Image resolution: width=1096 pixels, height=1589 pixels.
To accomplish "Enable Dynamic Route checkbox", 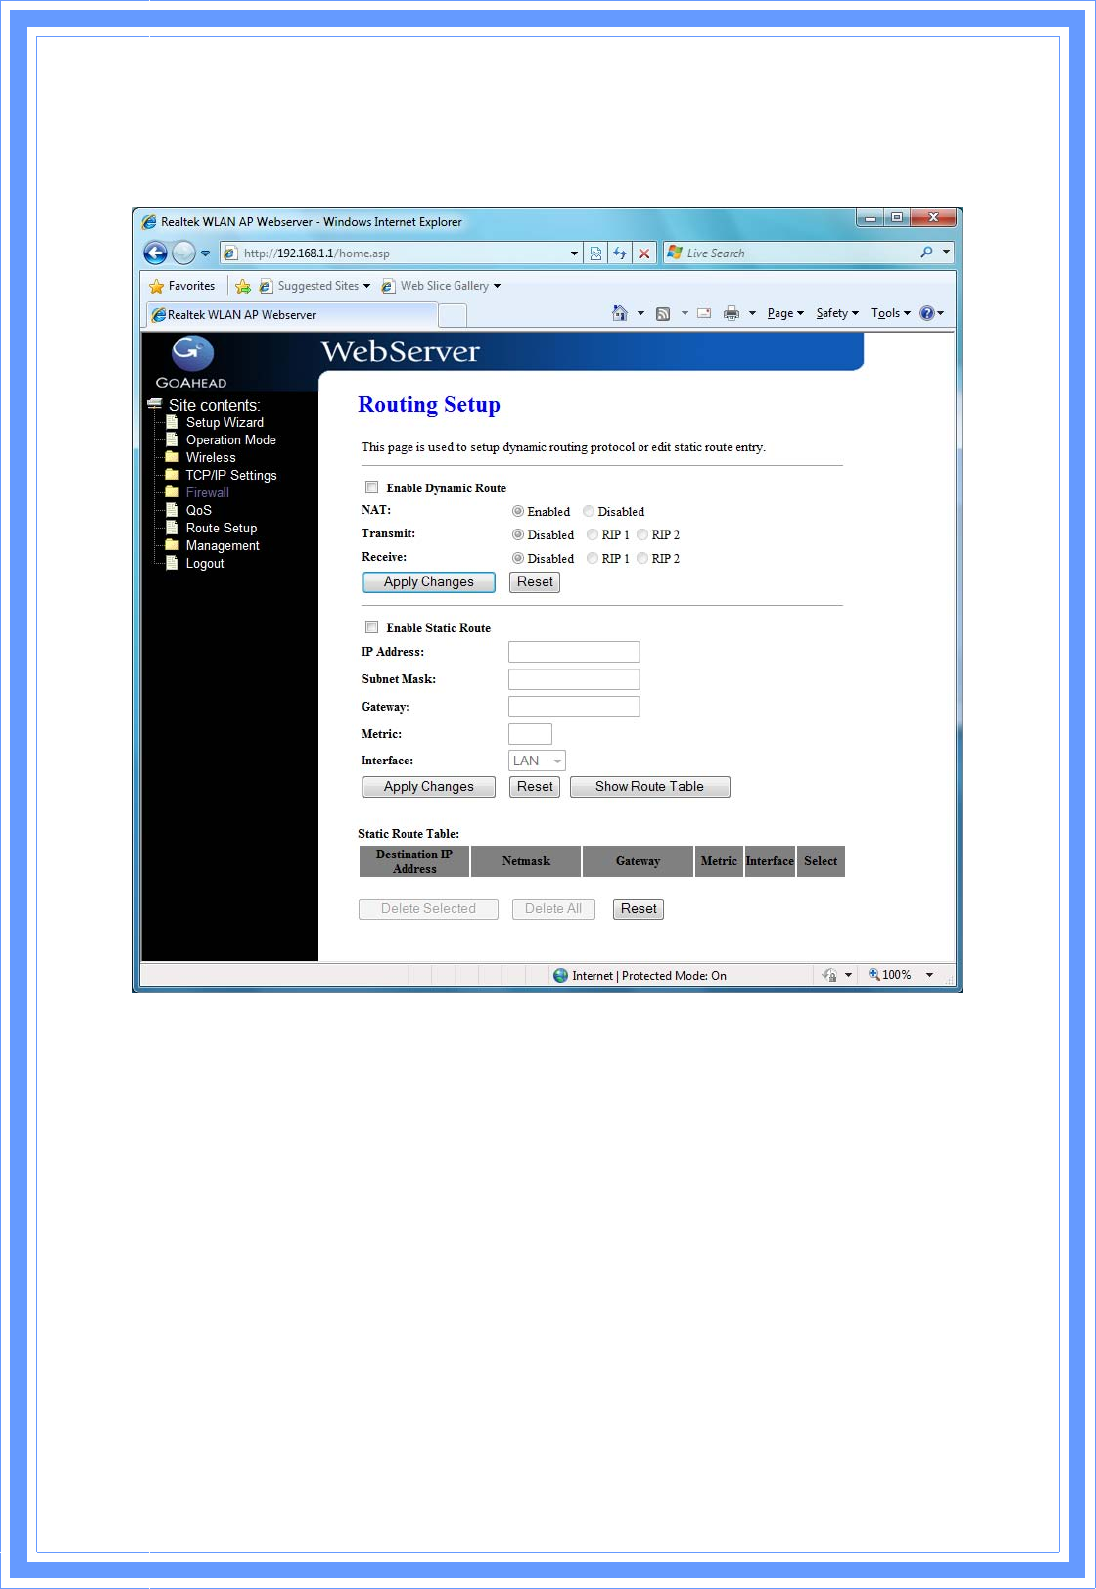I will (x=371, y=487).
